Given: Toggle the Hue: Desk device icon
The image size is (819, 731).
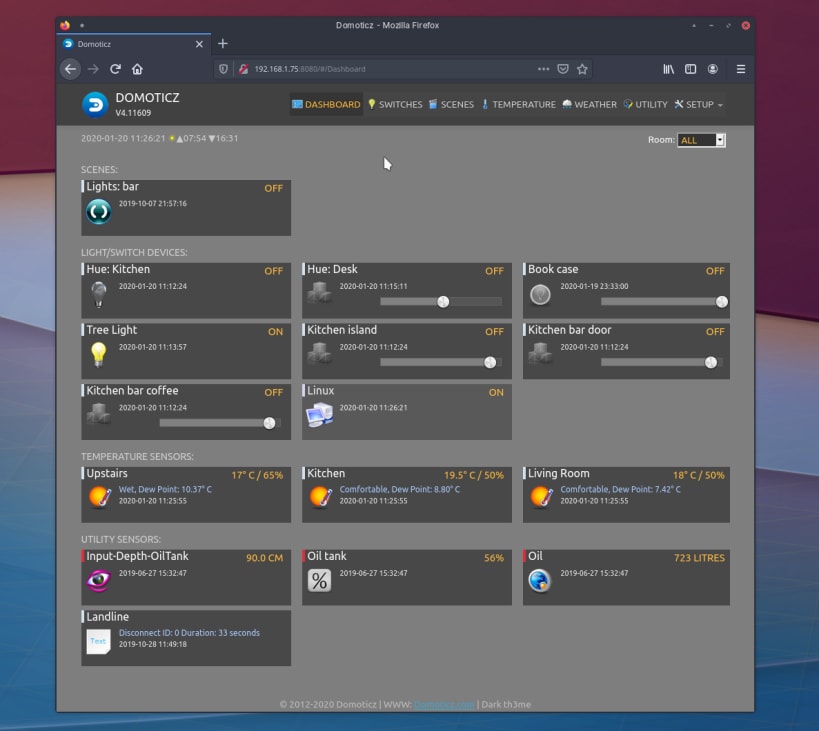Looking at the screenshot, I should [x=319, y=293].
